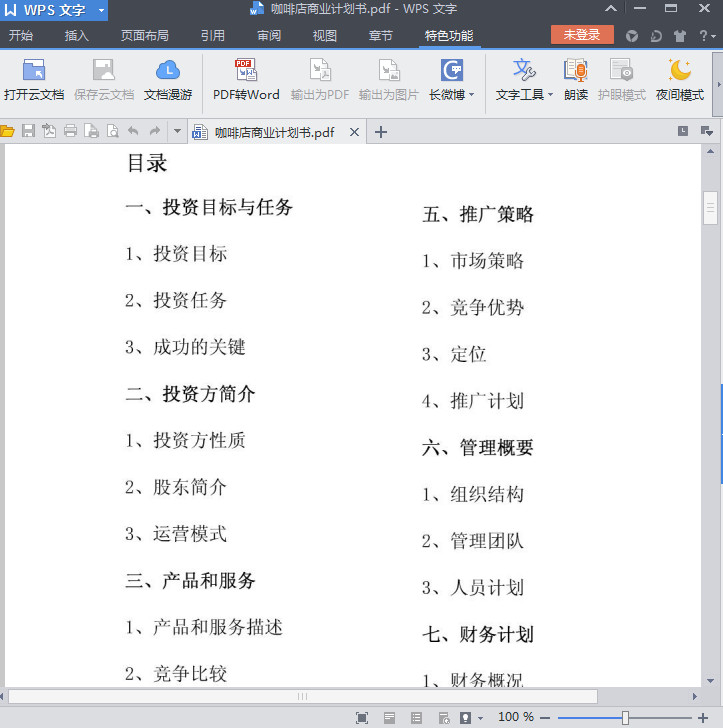Switch to full screen view icon in status bar
Image resolution: width=723 pixels, height=728 pixels.
362,718
